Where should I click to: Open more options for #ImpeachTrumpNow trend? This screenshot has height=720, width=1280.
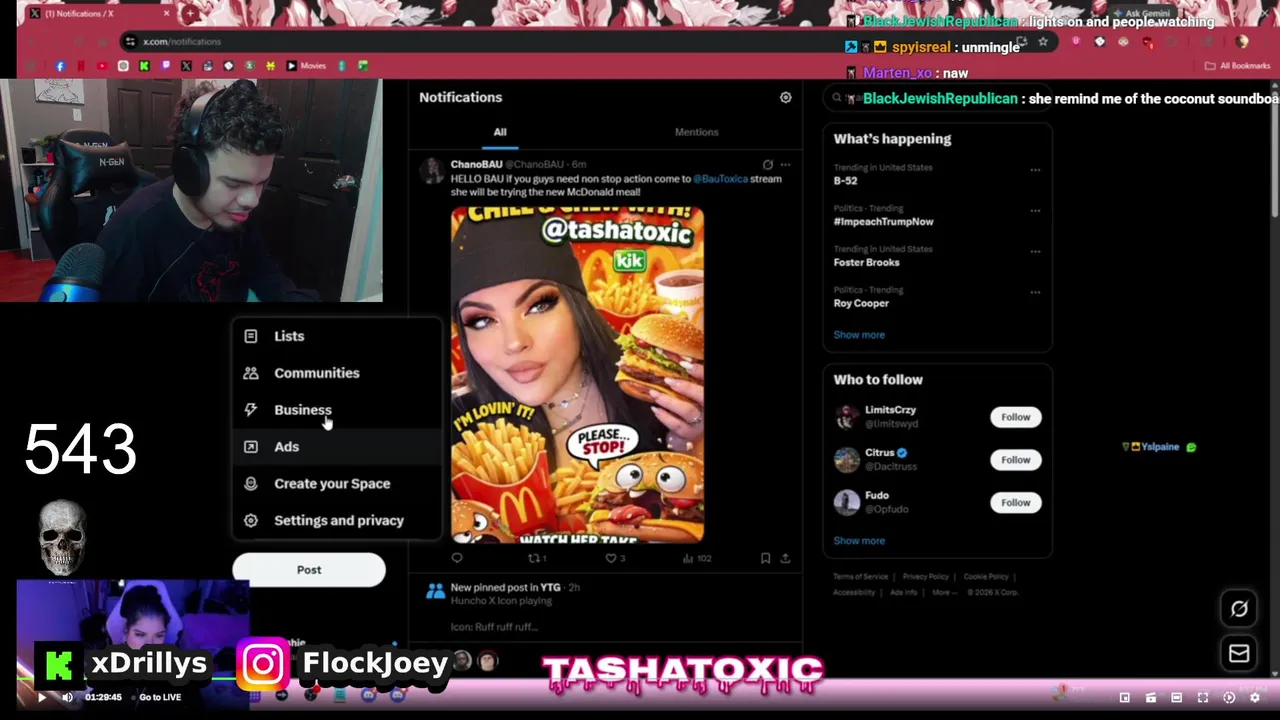1035,211
